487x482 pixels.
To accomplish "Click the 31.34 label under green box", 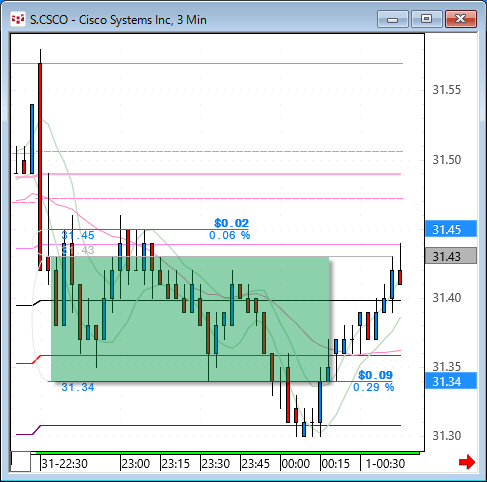I will [x=78, y=387].
